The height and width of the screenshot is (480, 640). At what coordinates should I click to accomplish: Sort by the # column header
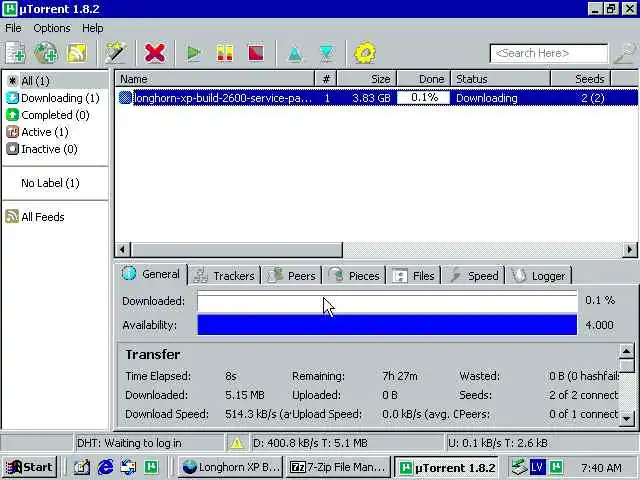pyautogui.click(x=326, y=79)
